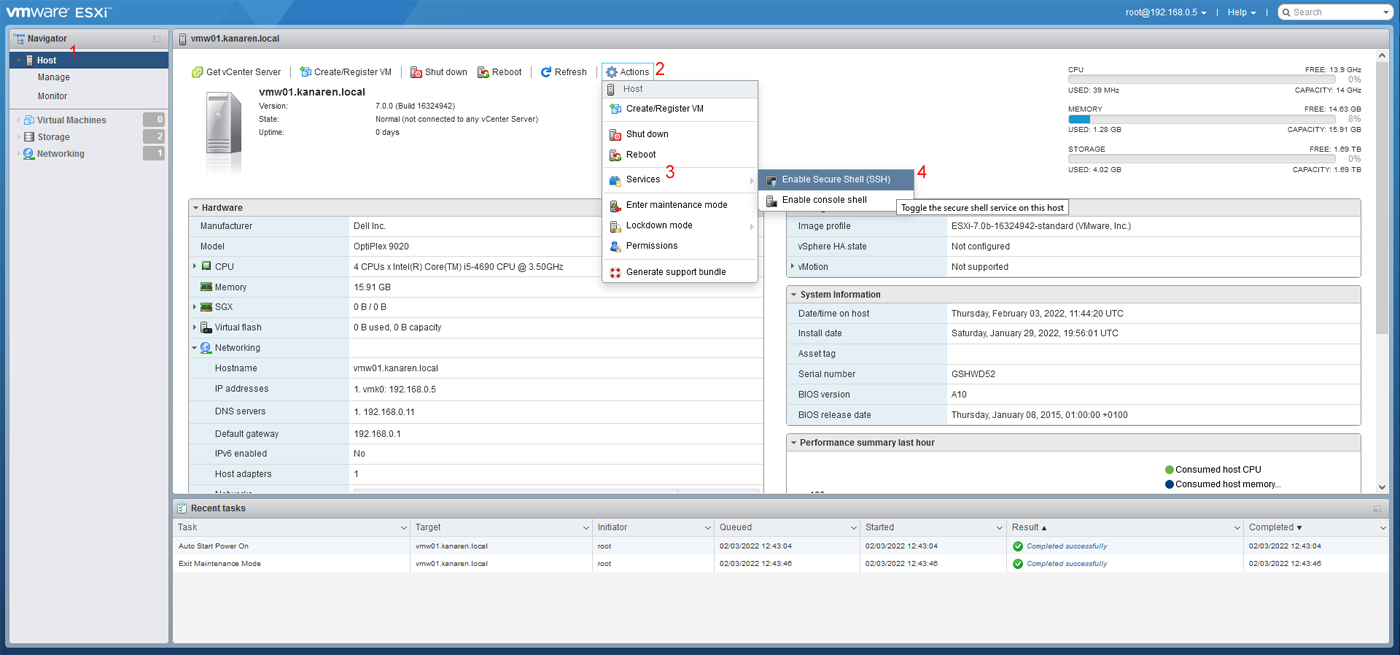Expand the CPU hardware section
This screenshot has height=655, width=1400.
196,266
